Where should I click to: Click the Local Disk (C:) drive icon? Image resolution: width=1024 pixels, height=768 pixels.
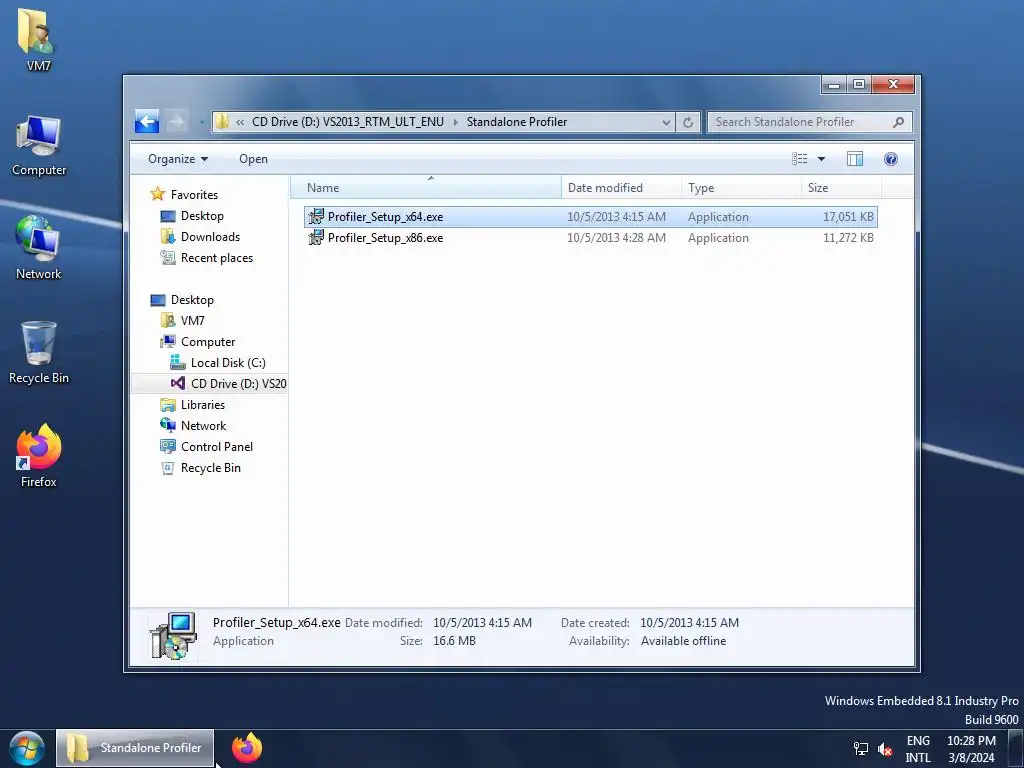pyautogui.click(x=178, y=362)
